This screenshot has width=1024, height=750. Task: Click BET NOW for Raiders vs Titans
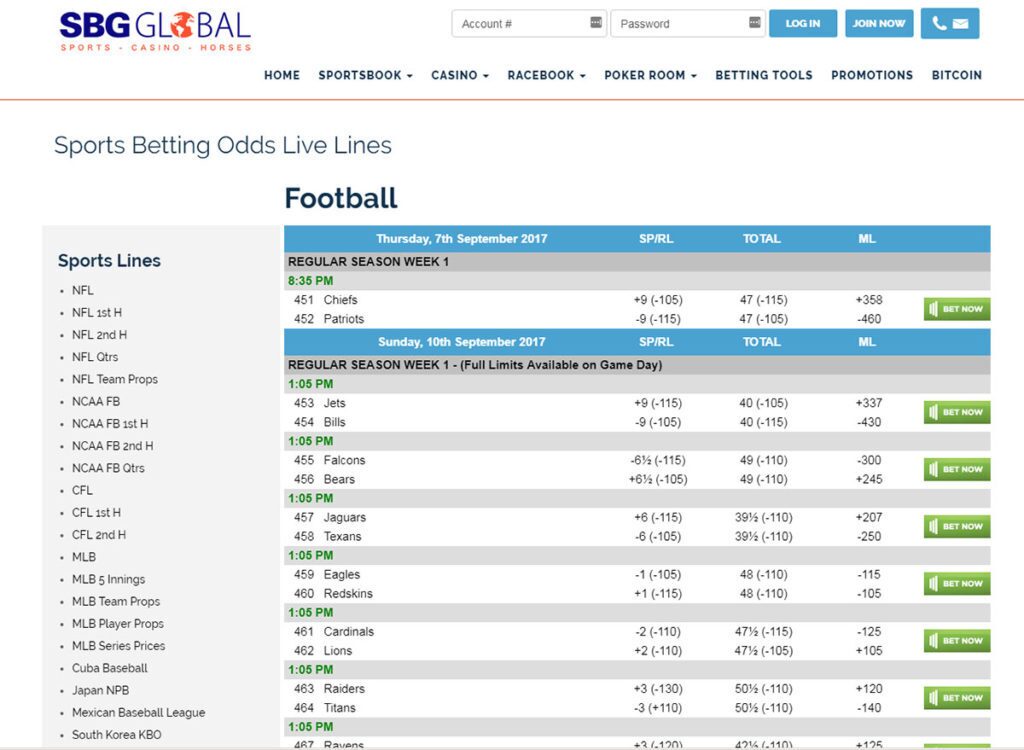(x=955, y=697)
